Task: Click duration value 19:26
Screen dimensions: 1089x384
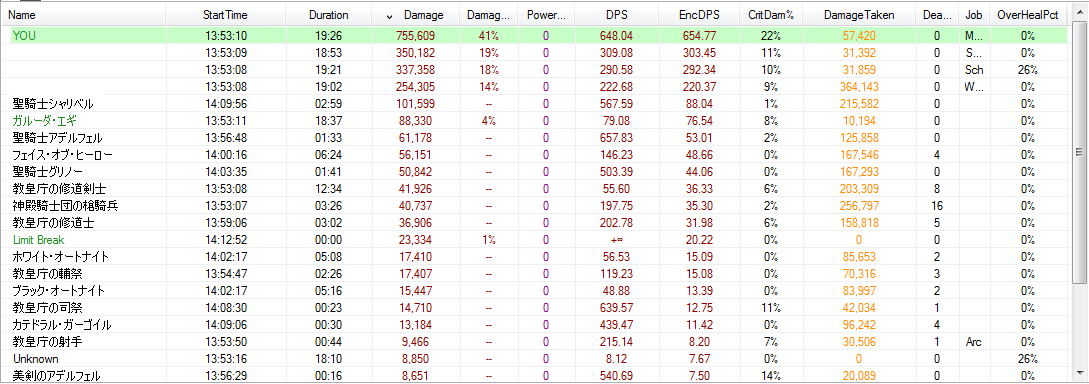Action: tap(329, 35)
